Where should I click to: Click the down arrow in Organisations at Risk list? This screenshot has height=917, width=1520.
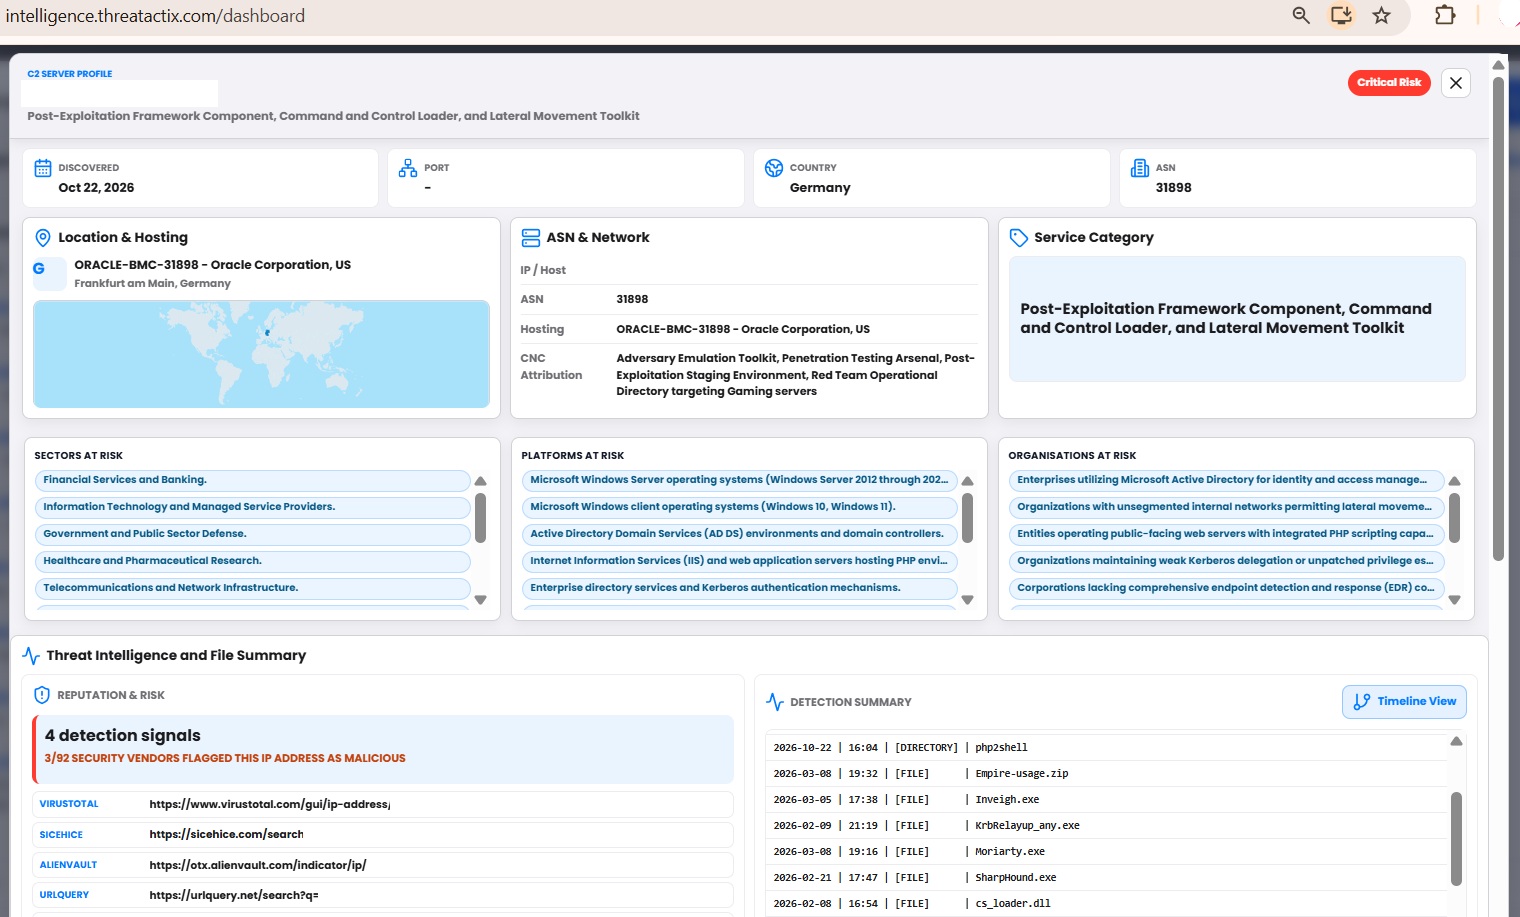(1454, 600)
